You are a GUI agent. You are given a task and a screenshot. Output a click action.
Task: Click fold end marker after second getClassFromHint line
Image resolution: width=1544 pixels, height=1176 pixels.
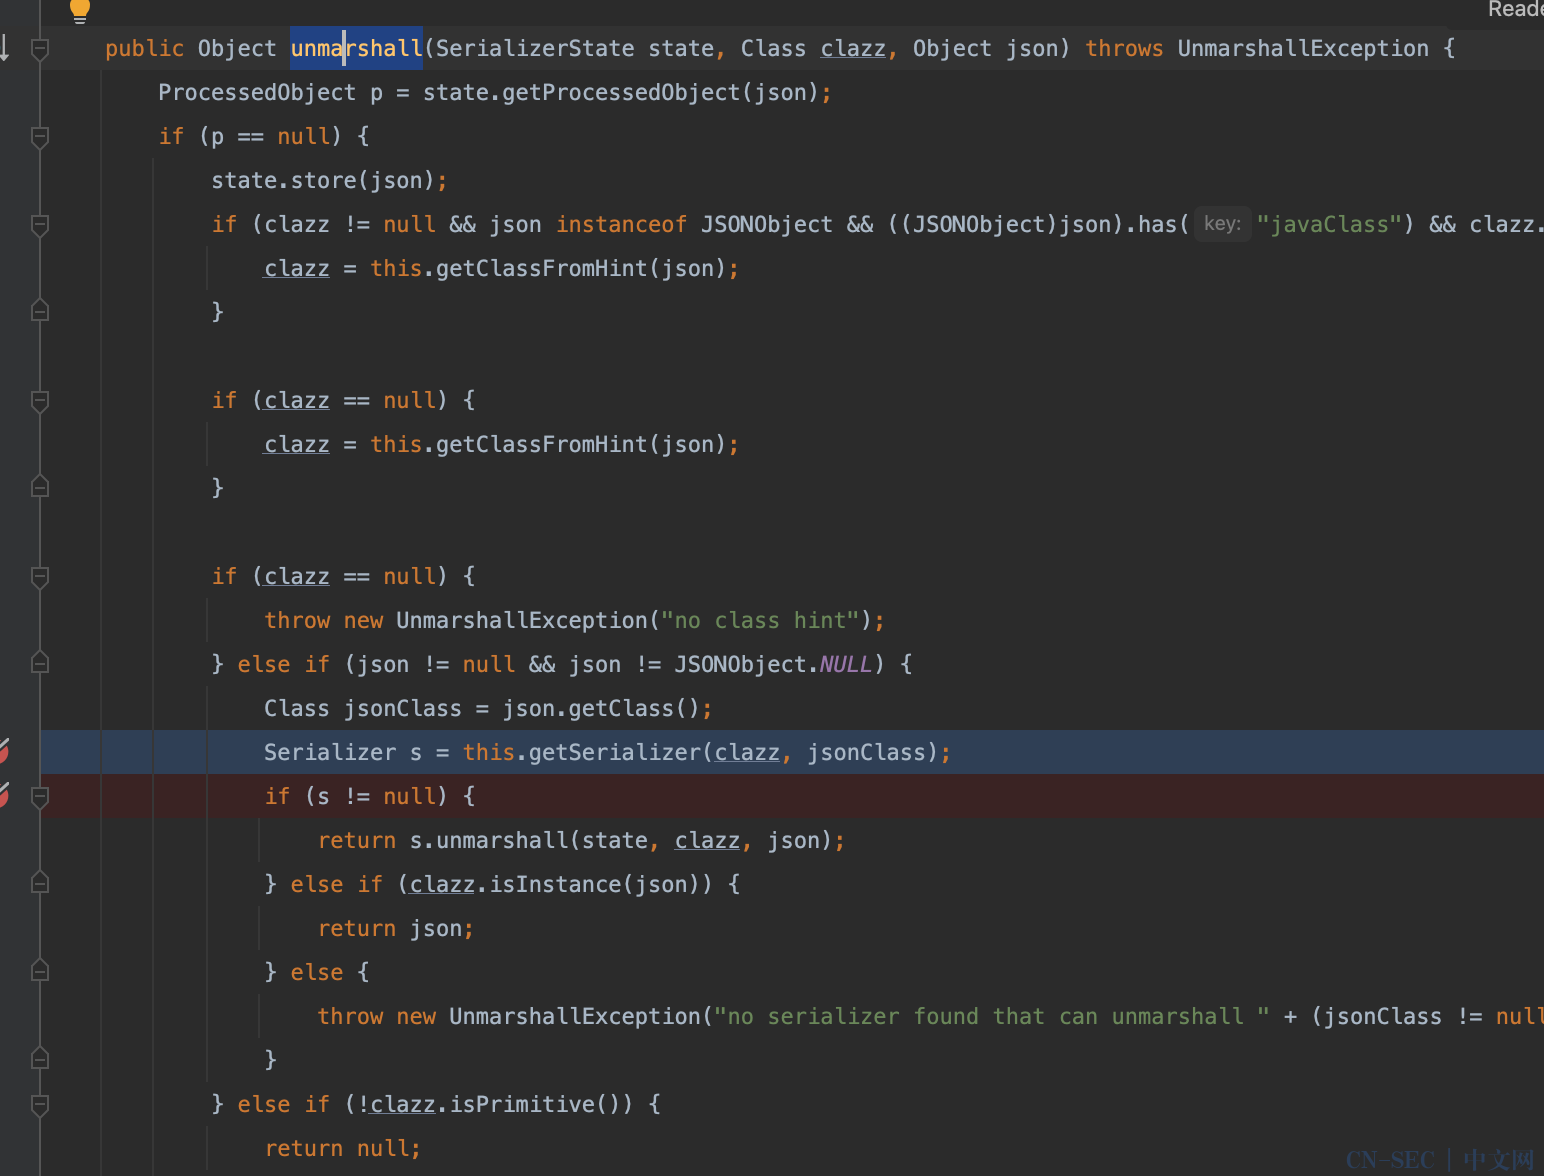click(x=40, y=488)
